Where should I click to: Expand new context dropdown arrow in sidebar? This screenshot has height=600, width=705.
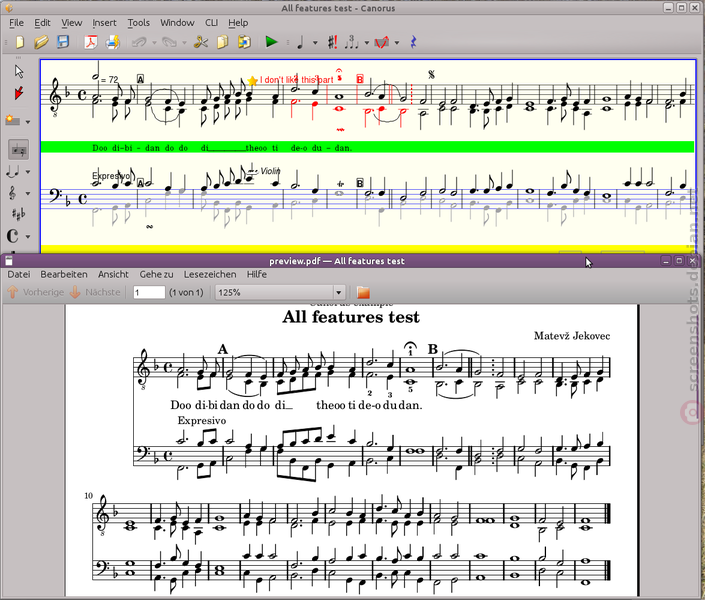28,122
